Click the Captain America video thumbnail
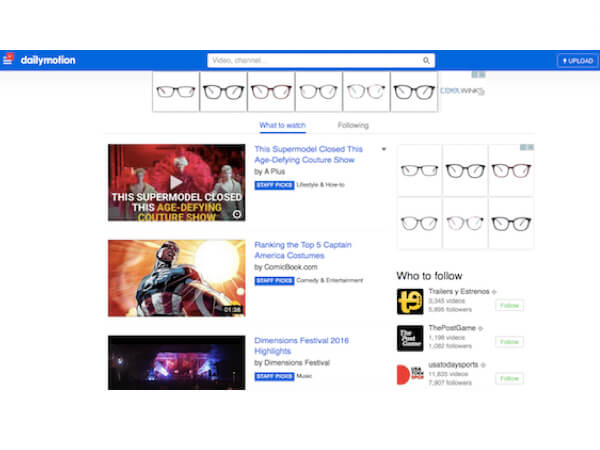The image size is (600, 450). pos(176,277)
